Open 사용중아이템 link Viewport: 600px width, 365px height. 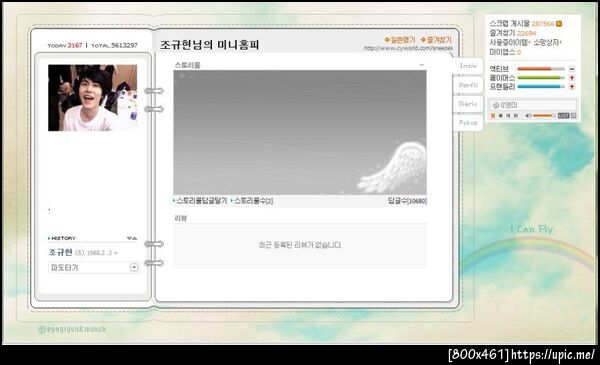click(509, 42)
